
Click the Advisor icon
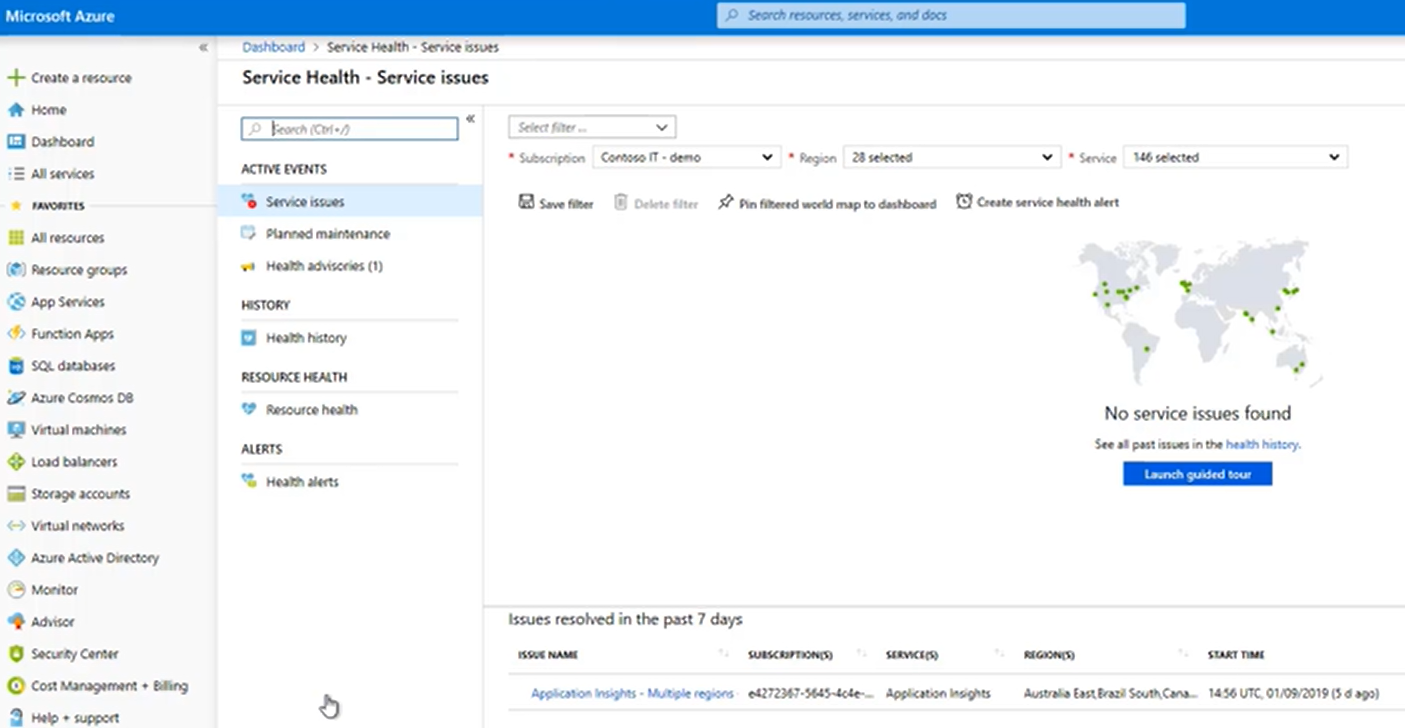[x=15, y=622]
